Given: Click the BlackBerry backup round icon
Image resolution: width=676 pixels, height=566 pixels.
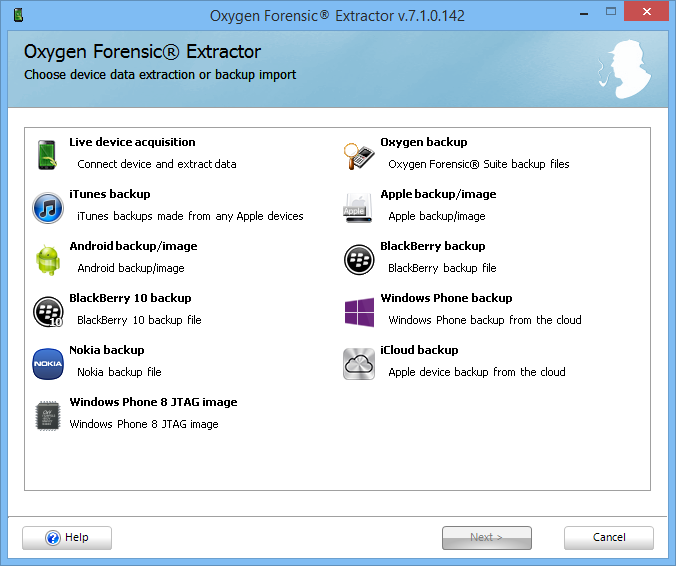Looking at the screenshot, I should pos(359,260).
